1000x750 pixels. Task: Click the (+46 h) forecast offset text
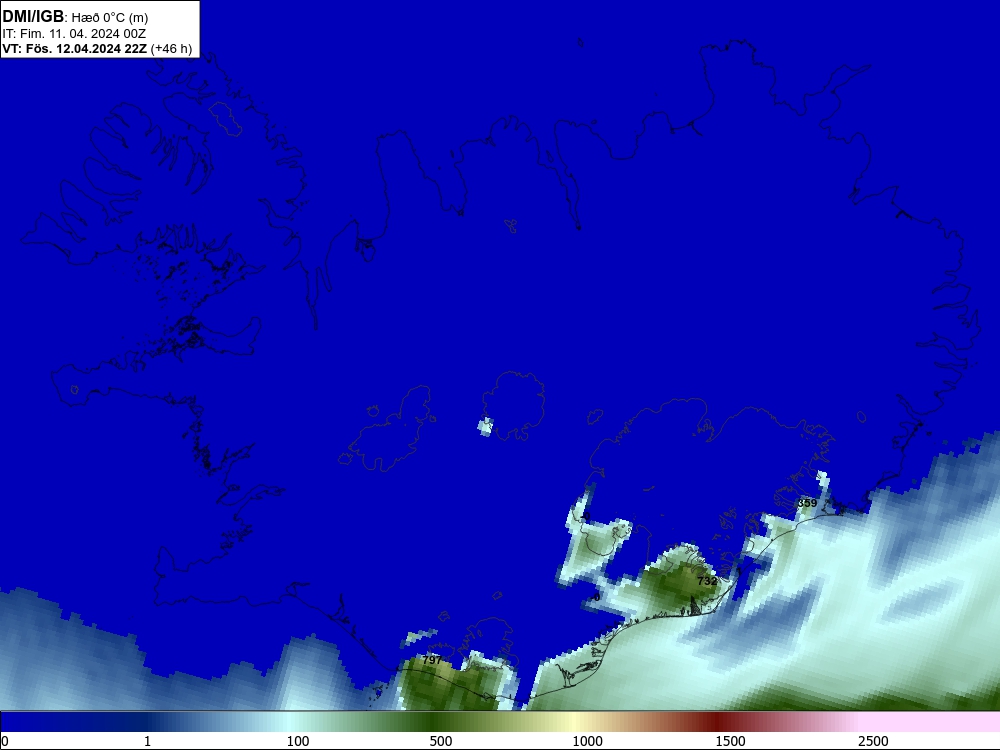coord(172,49)
